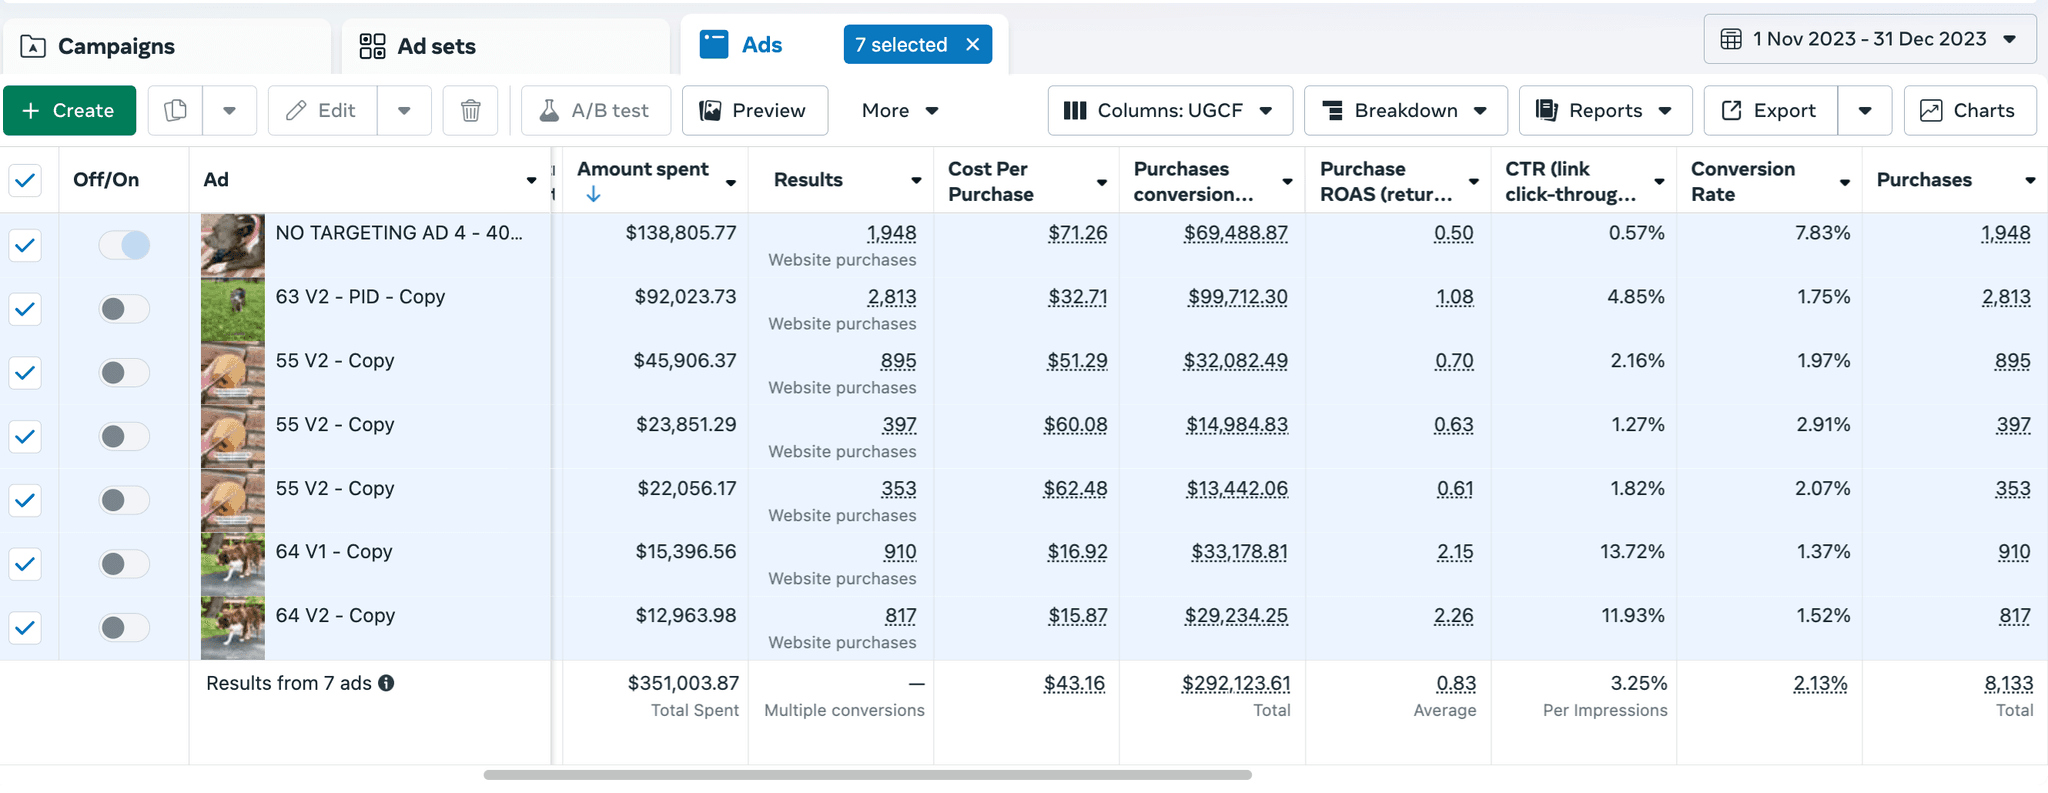Toggle the select-all header checkbox
This screenshot has width=2048, height=793.
click(25, 180)
